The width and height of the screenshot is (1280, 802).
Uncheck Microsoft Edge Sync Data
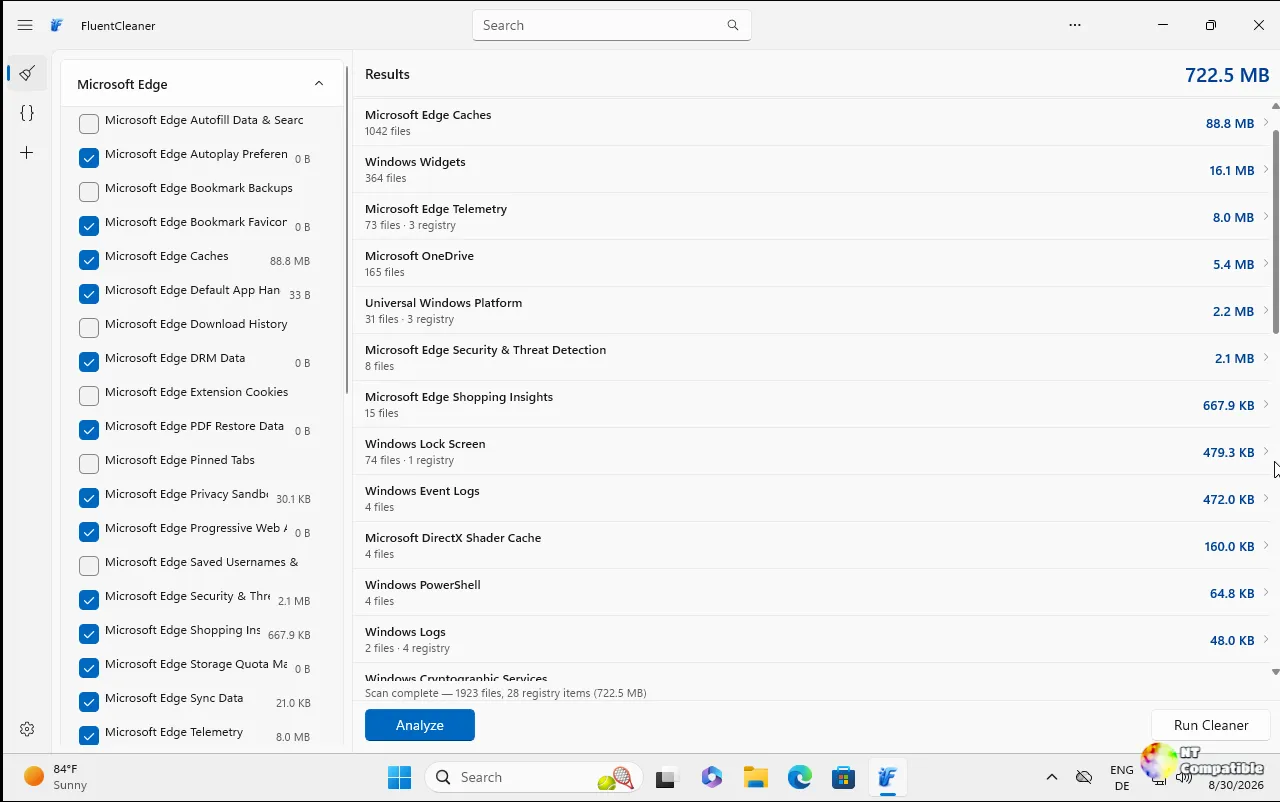tap(89, 701)
